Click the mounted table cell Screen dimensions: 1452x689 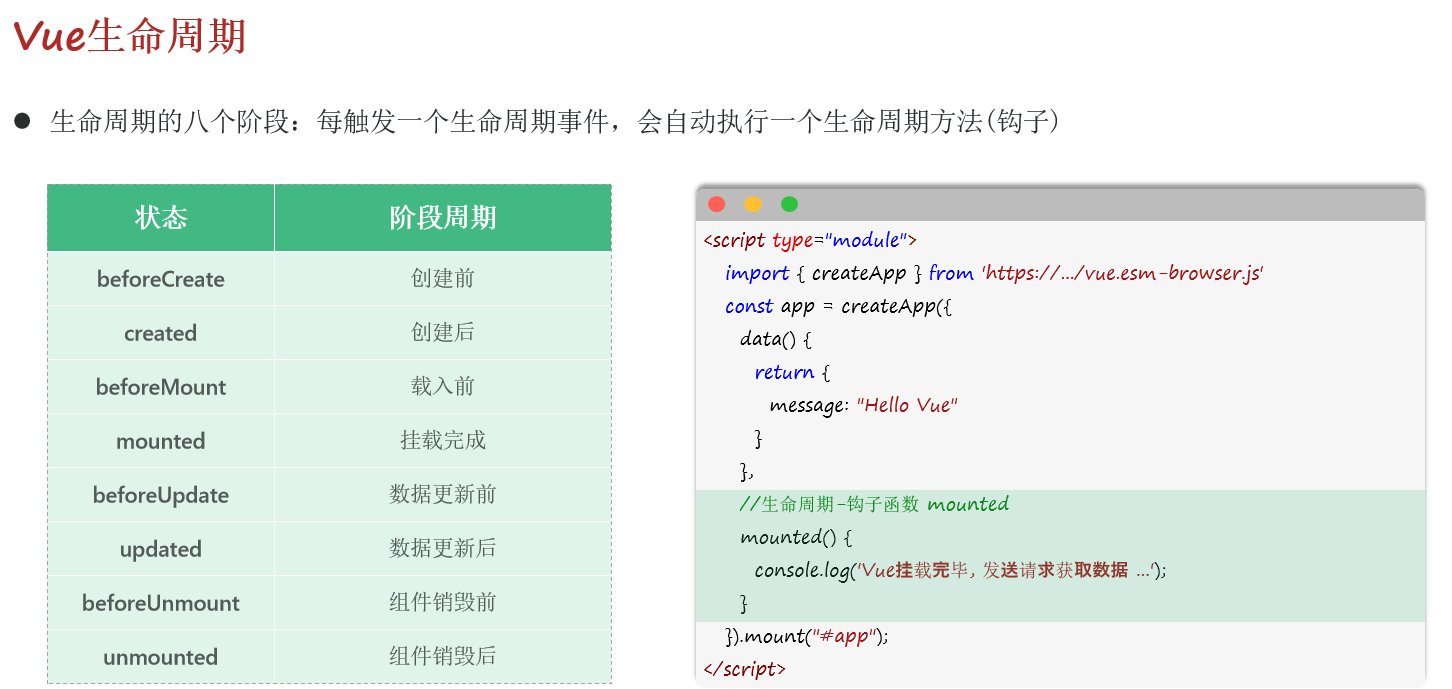pos(161,441)
